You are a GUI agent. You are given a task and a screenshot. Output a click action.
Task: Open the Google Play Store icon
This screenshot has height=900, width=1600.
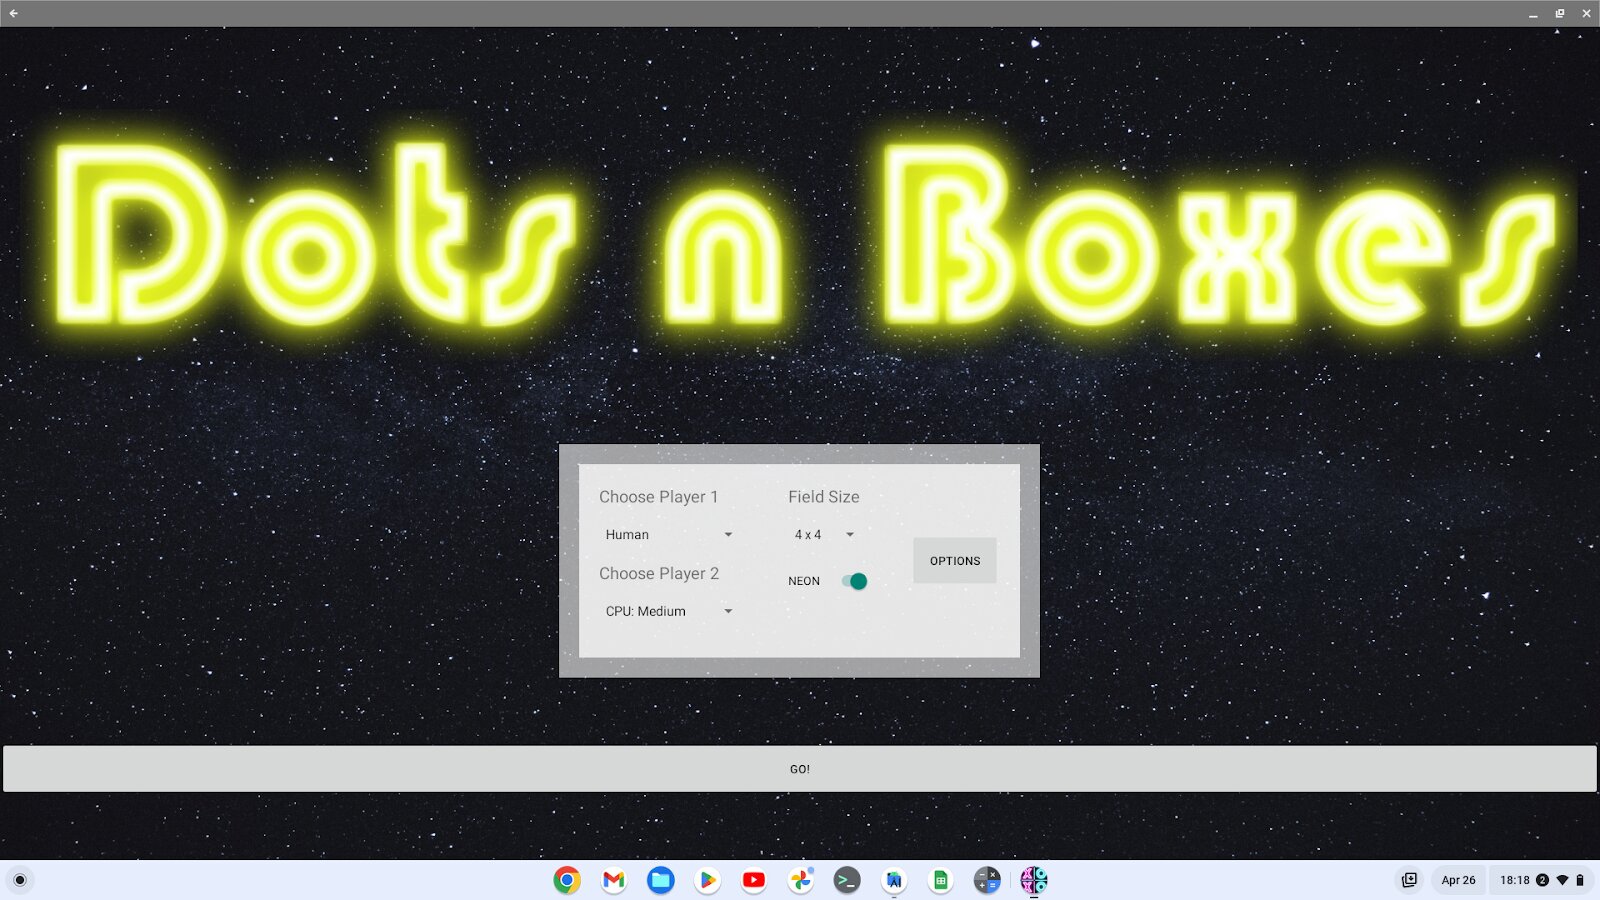[x=707, y=880]
